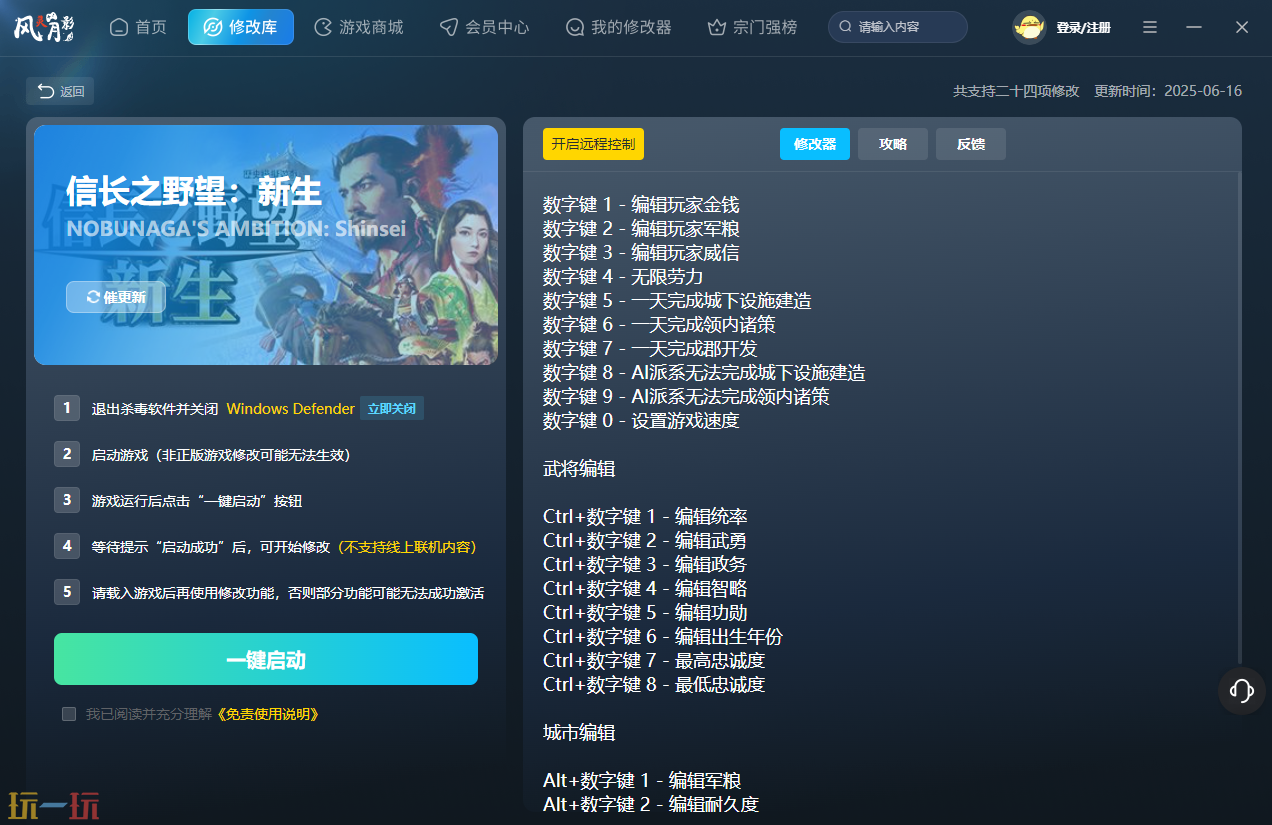This screenshot has width=1272, height=825.
Task: Click the 催更新 refresh button
Action: pos(116,297)
